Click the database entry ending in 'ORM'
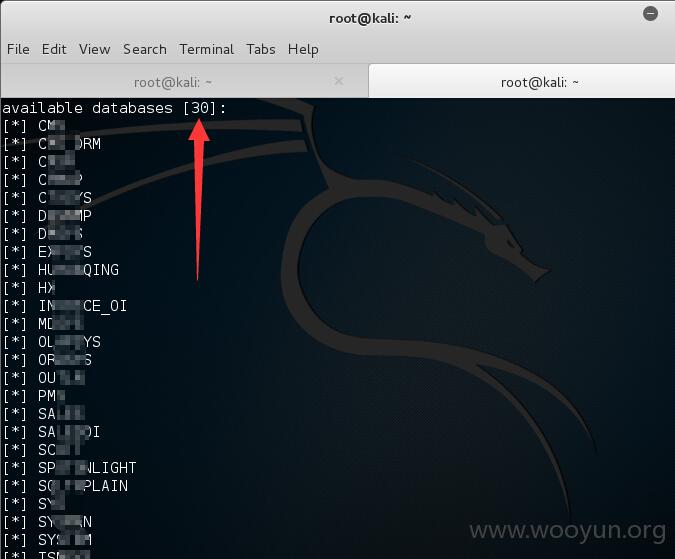Viewport: 675px width, 559px height. click(x=52, y=144)
